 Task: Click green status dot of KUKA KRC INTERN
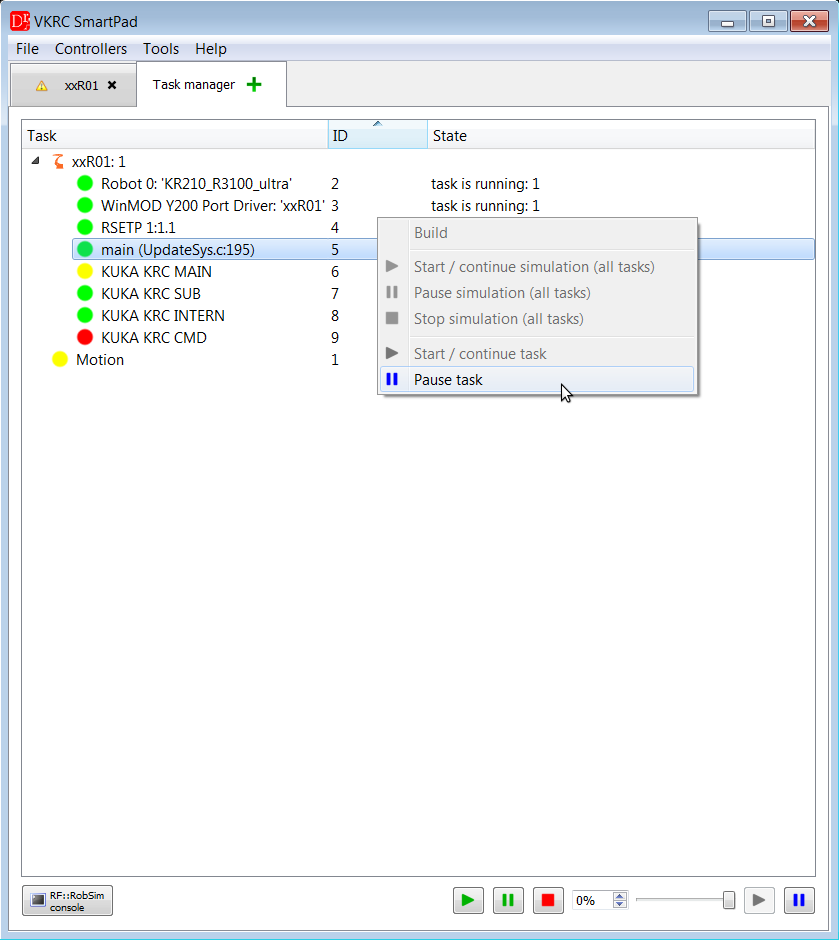click(85, 315)
